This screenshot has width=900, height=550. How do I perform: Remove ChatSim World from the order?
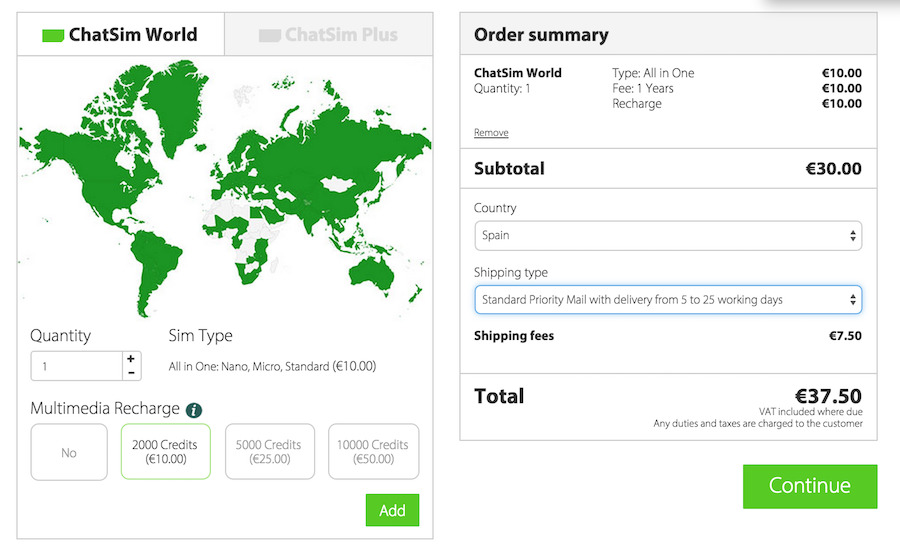point(491,133)
